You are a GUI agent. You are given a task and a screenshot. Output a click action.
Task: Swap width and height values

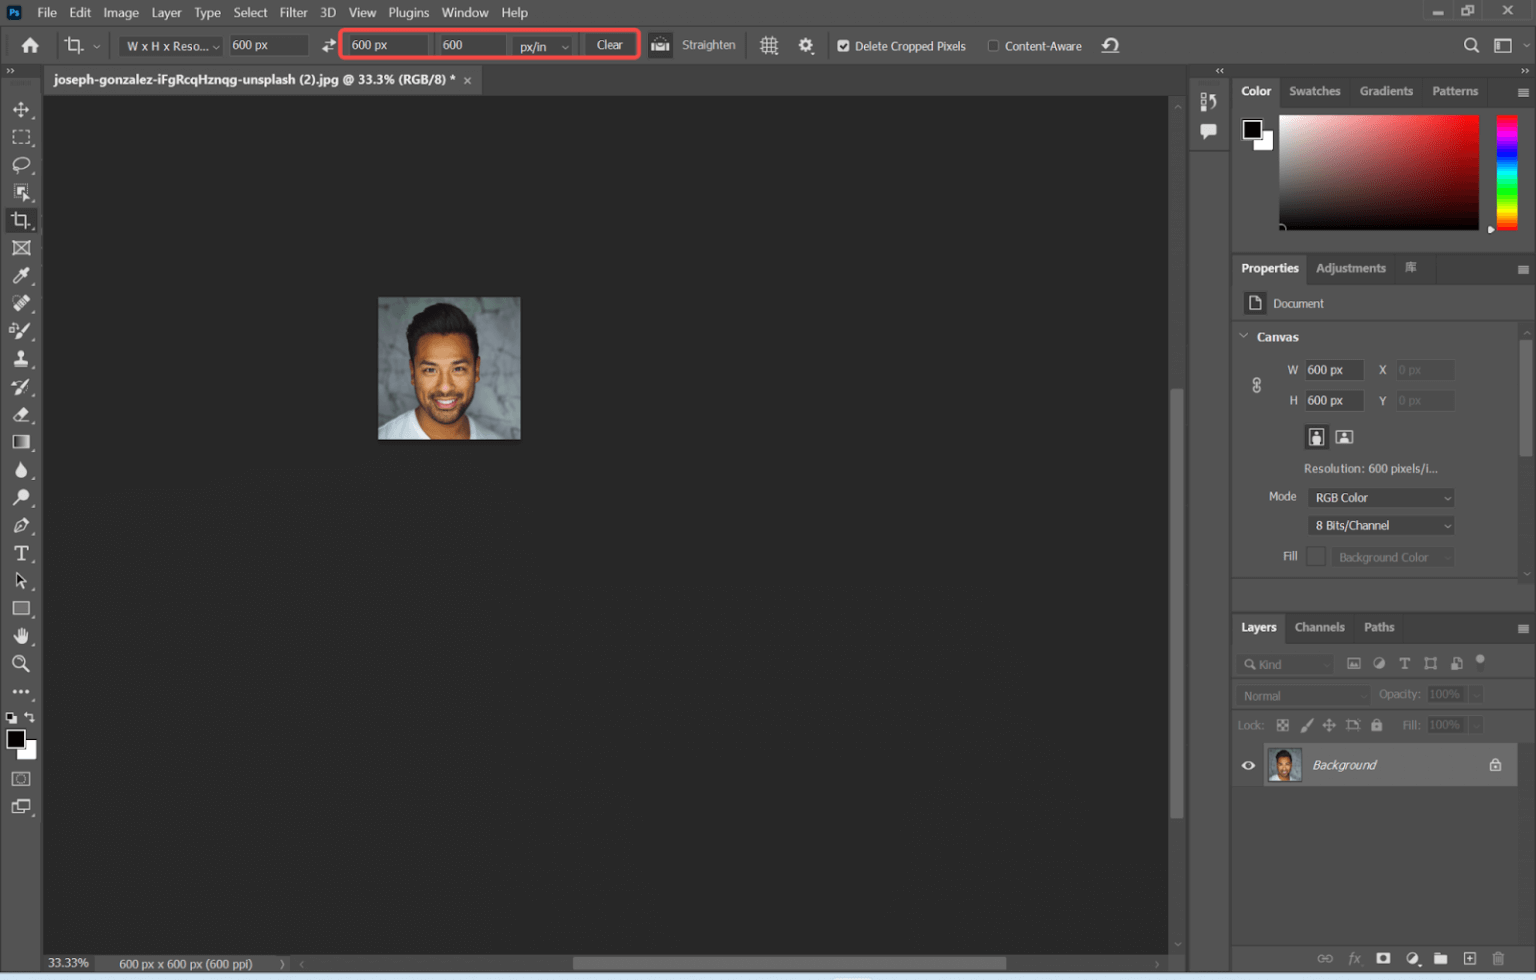(328, 46)
